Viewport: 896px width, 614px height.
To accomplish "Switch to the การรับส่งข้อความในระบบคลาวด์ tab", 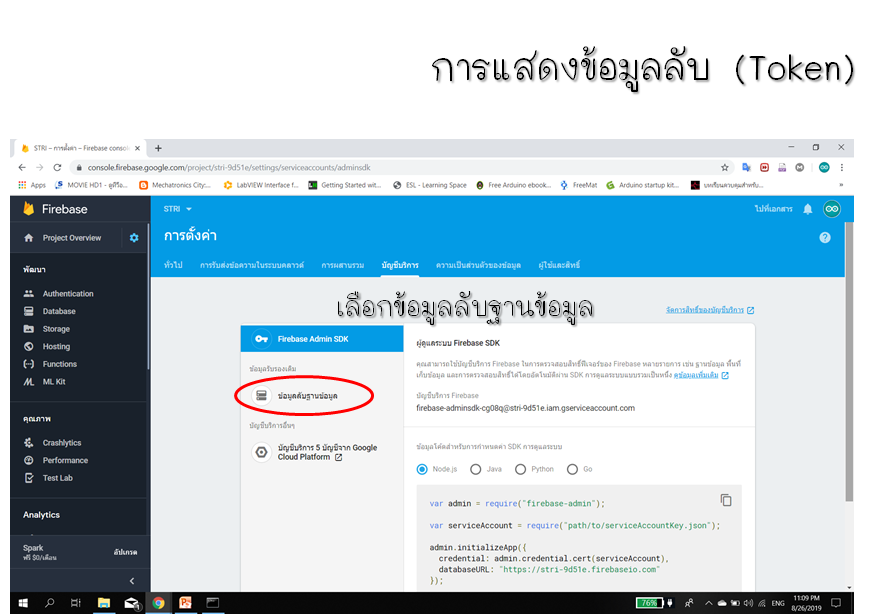I will point(251,265).
